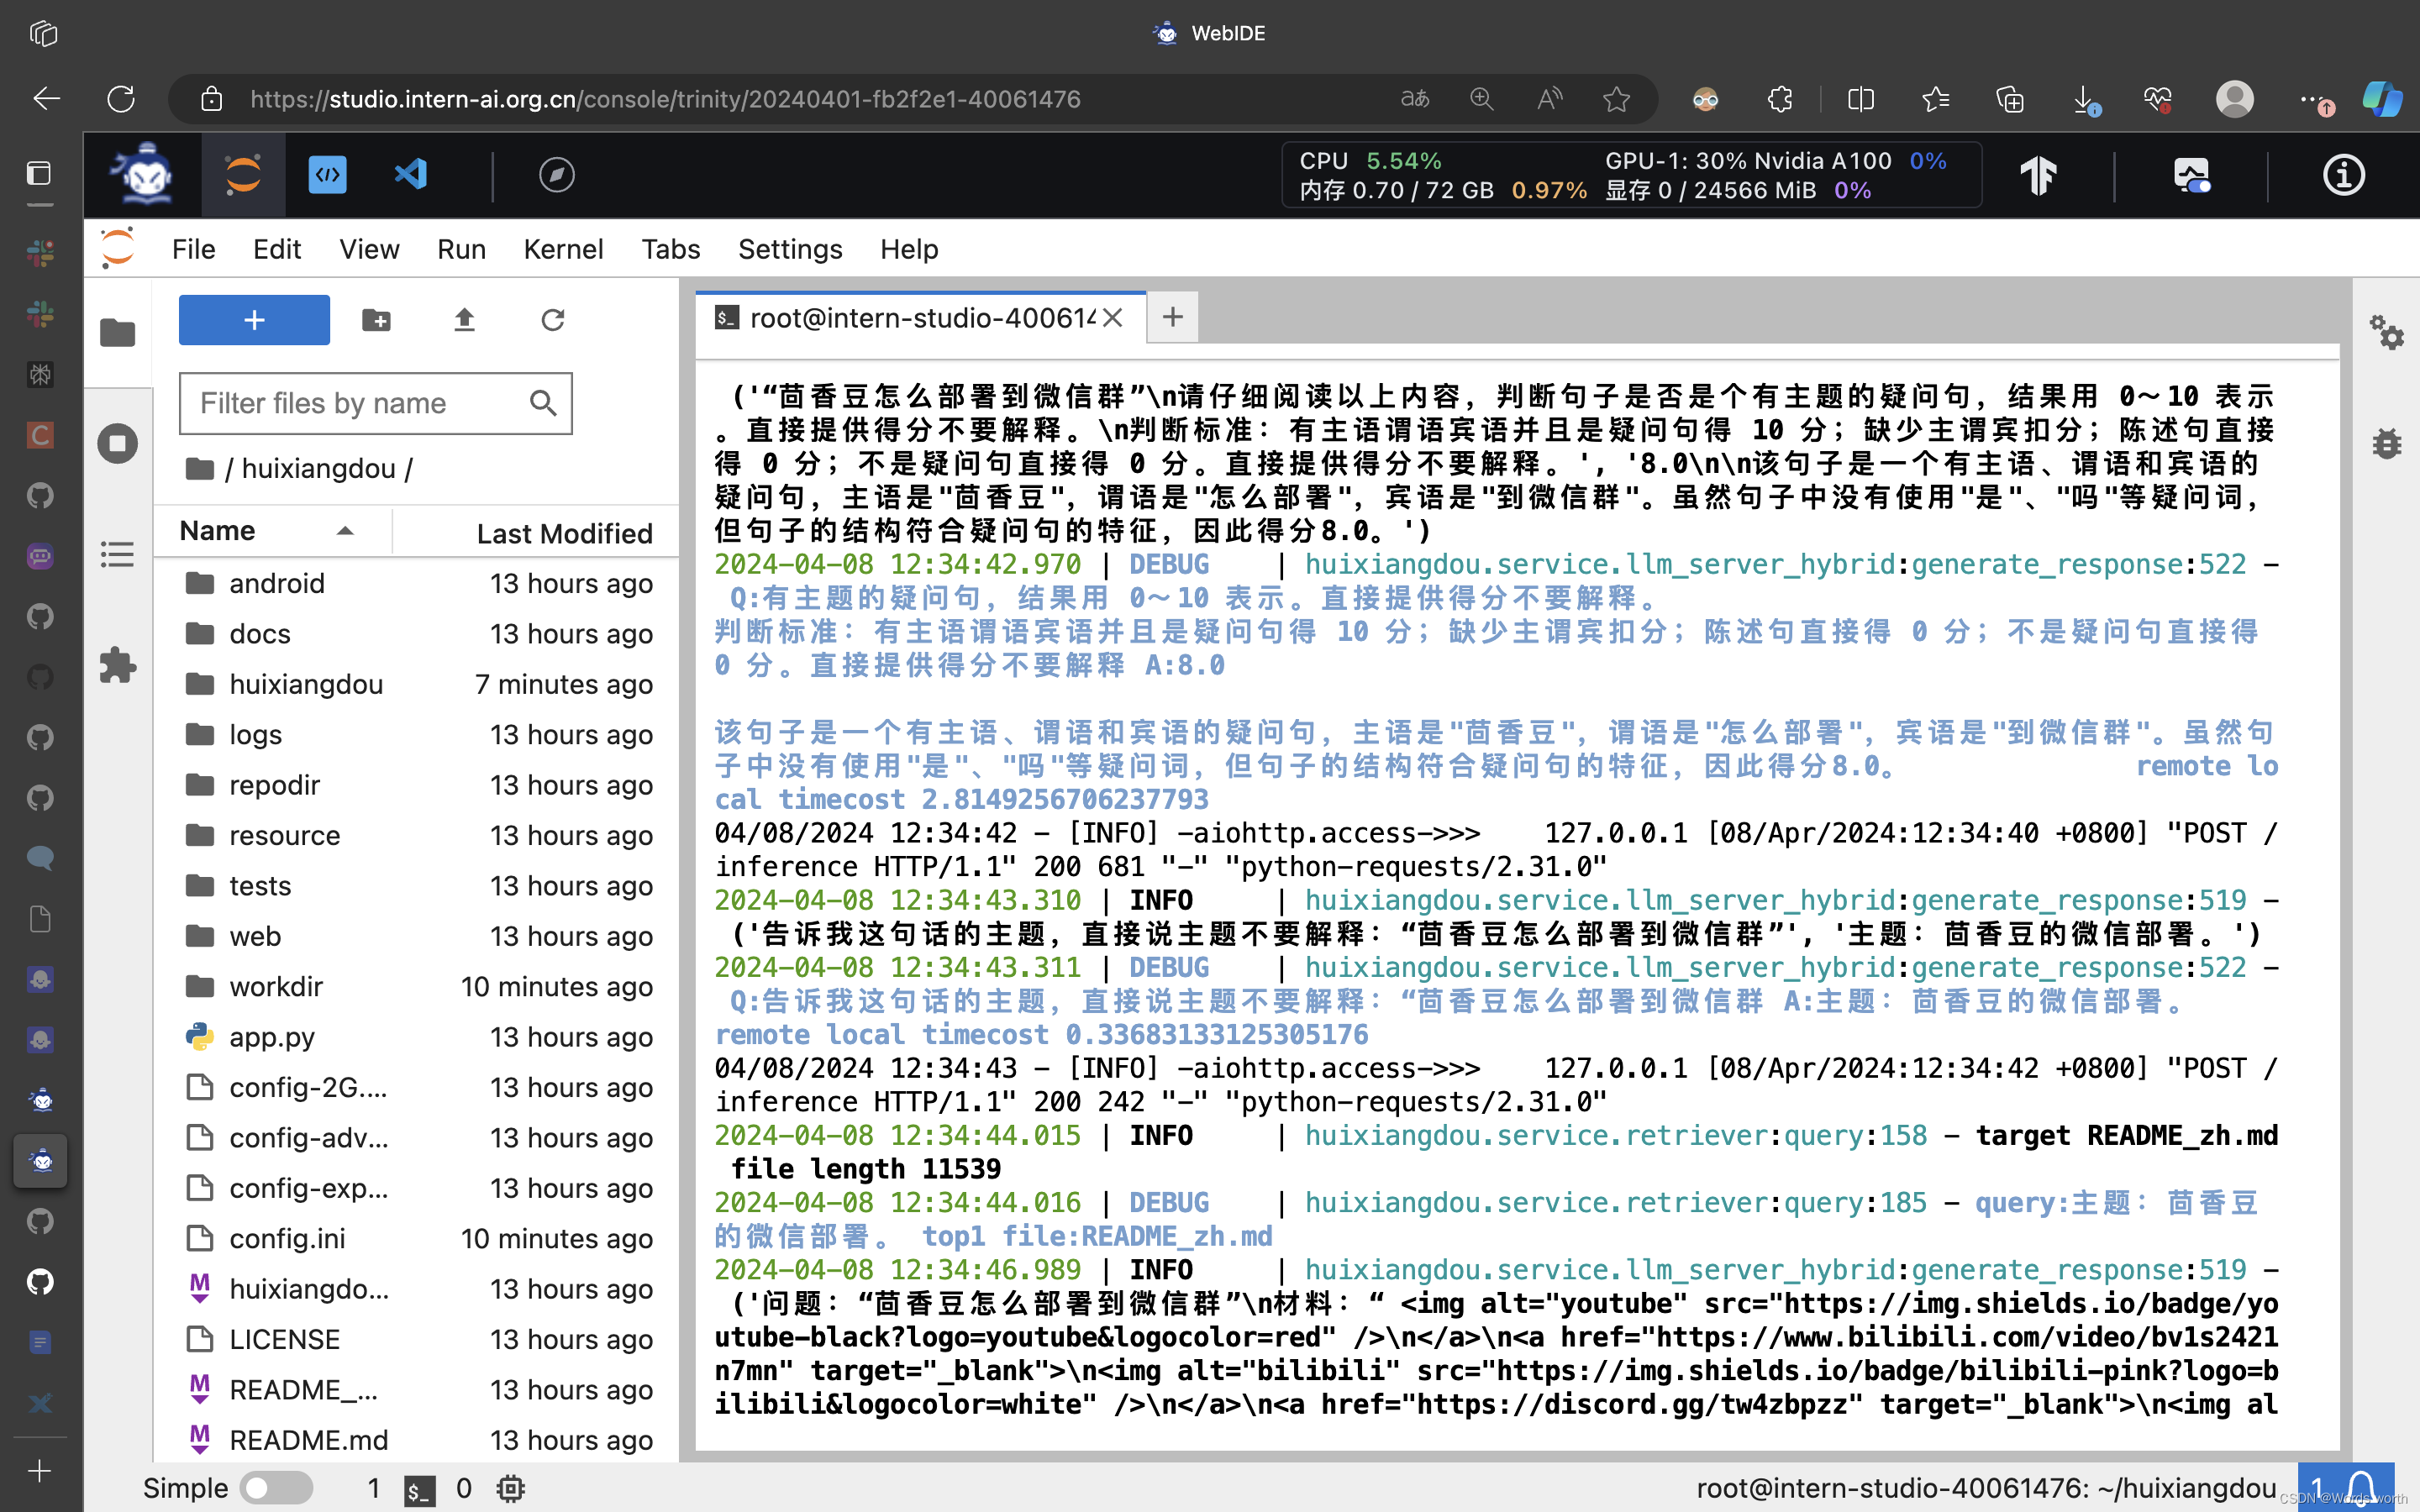The height and width of the screenshot is (1512, 2420).
Task: Toggle the Simple interface mode switch
Action: click(x=277, y=1488)
